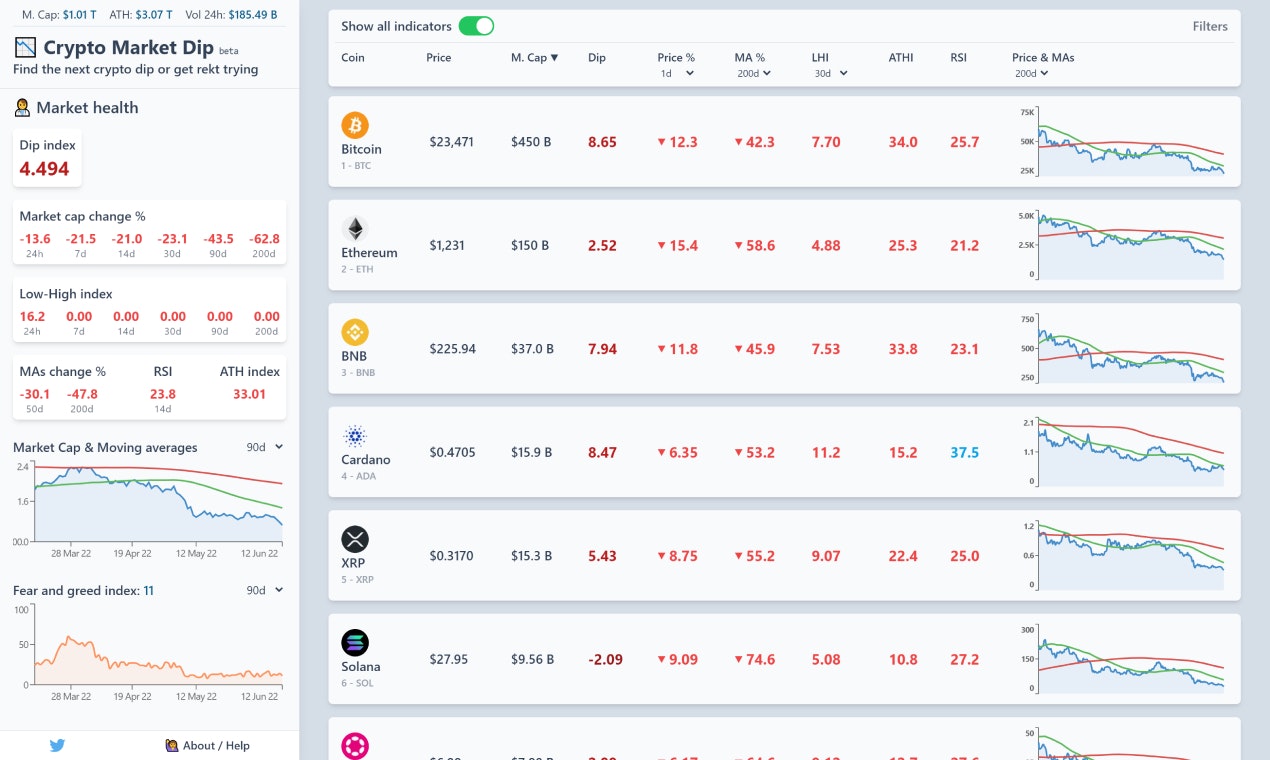Toggle the Show all indicators switch
1270x760 pixels.
pyautogui.click(x=476, y=26)
